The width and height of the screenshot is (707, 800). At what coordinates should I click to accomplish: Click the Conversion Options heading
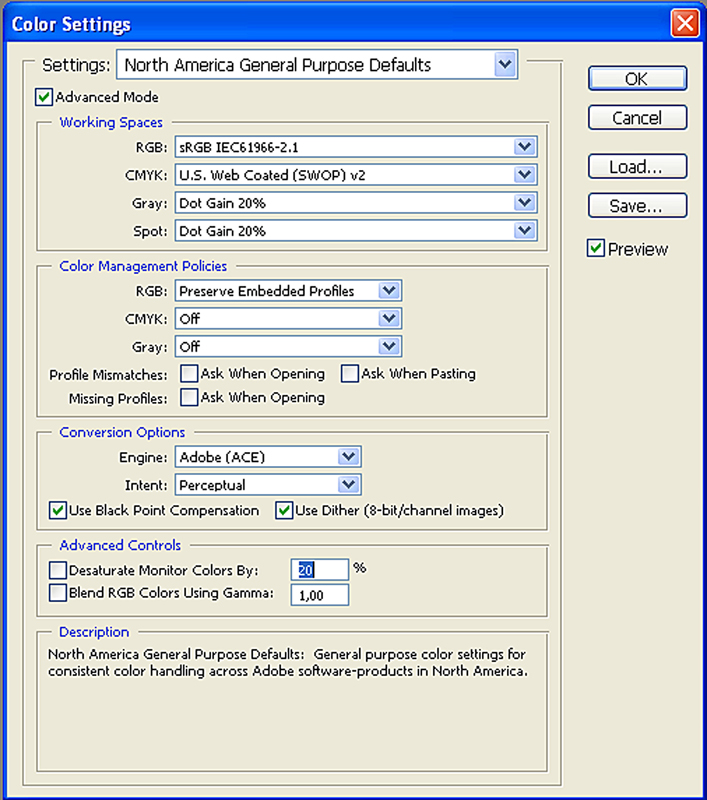(x=122, y=432)
